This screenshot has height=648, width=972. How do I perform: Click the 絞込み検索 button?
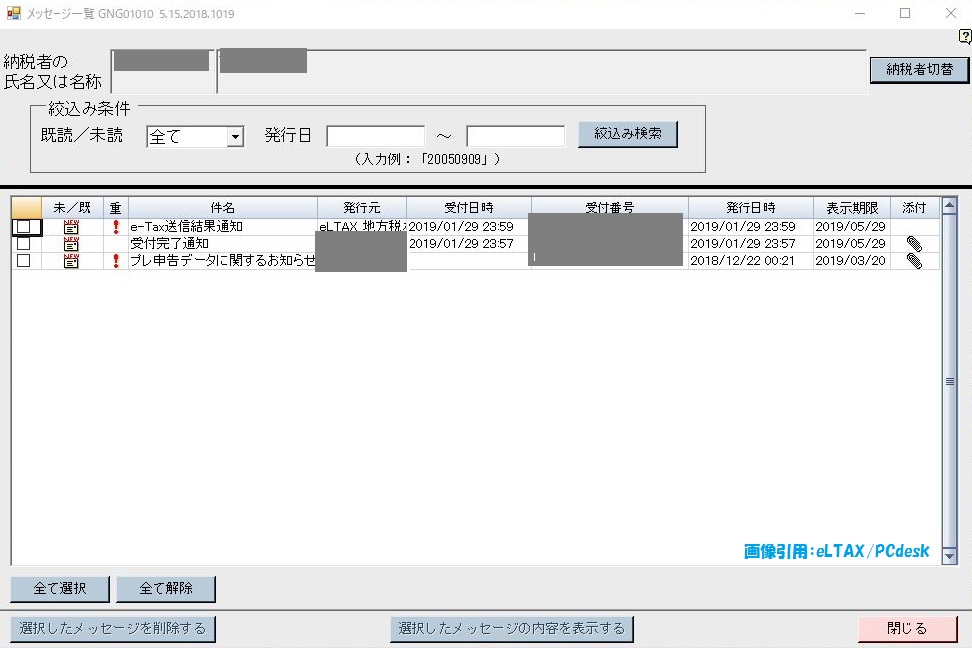[627, 134]
